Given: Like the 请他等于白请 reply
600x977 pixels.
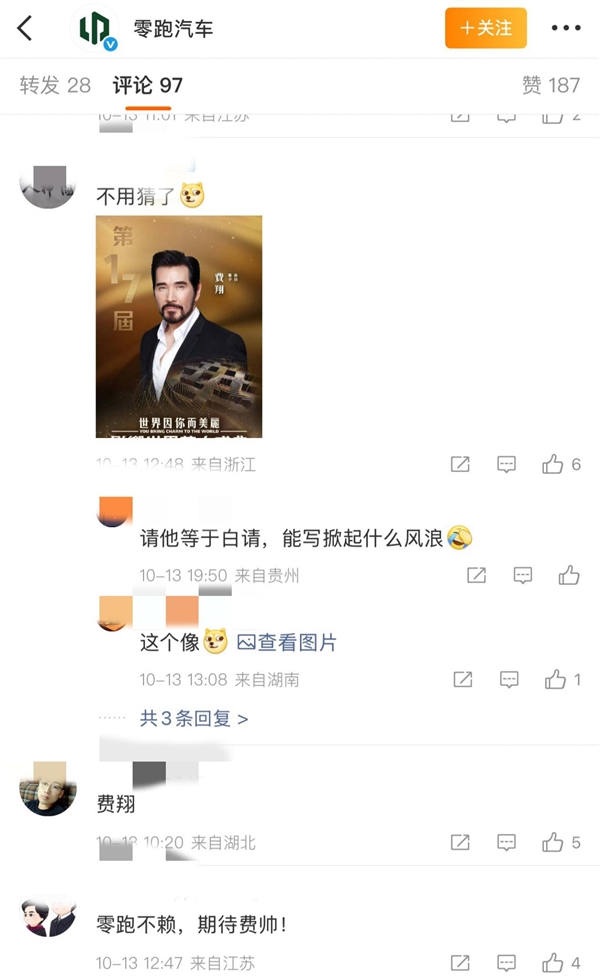Looking at the screenshot, I should 569,575.
